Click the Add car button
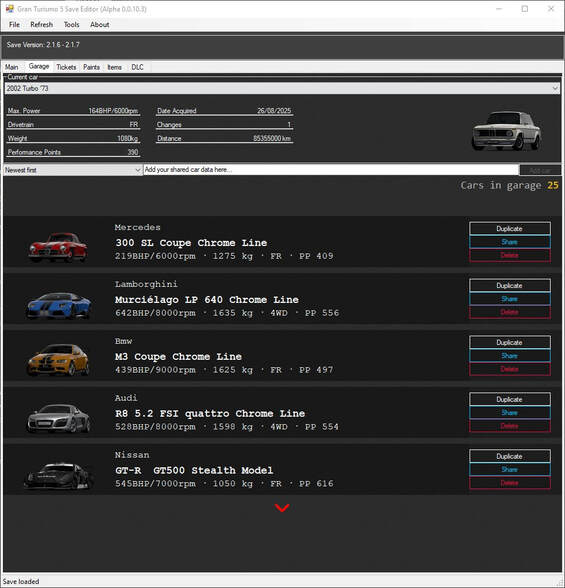This screenshot has width=565, height=588. (x=540, y=170)
